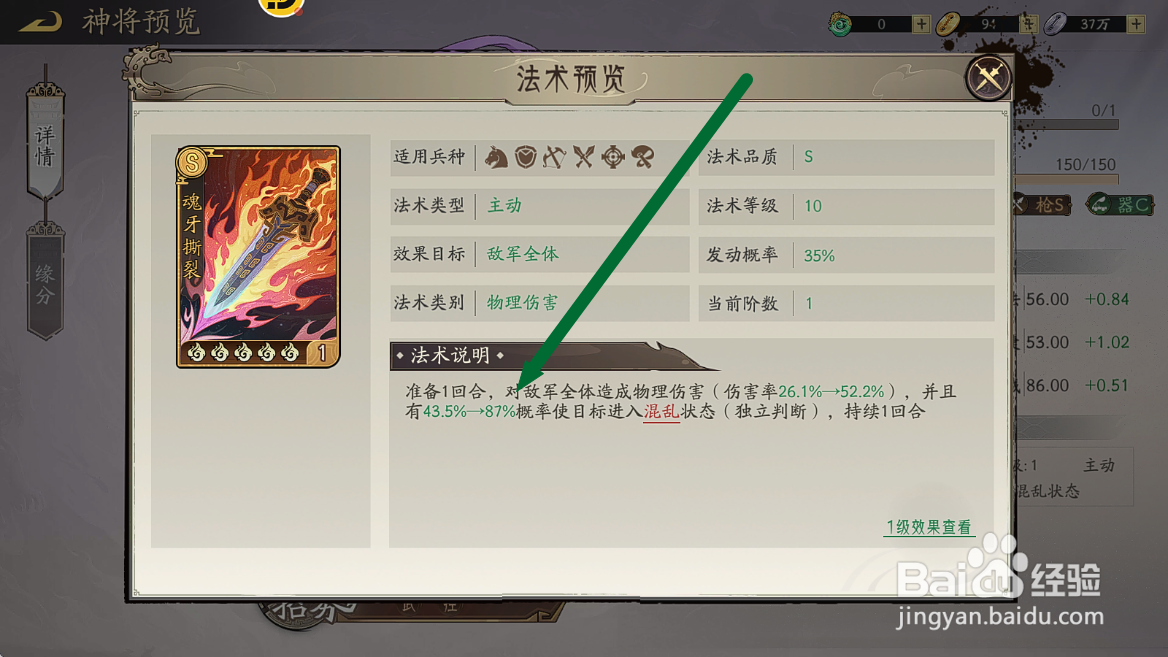Viewport: 1168px width, 657px height.
Task: Click the 150/150 progress bar
Action: (x=1067, y=179)
